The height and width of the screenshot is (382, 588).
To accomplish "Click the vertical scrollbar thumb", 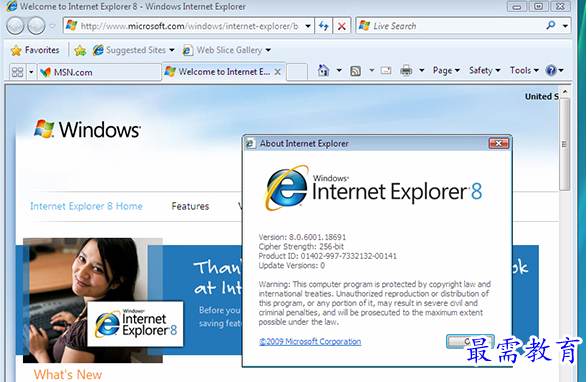I will tap(564, 144).
